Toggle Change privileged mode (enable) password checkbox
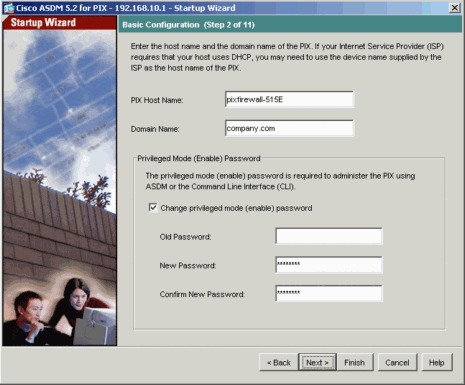Screen dimensions: 465x385 click(153, 208)
